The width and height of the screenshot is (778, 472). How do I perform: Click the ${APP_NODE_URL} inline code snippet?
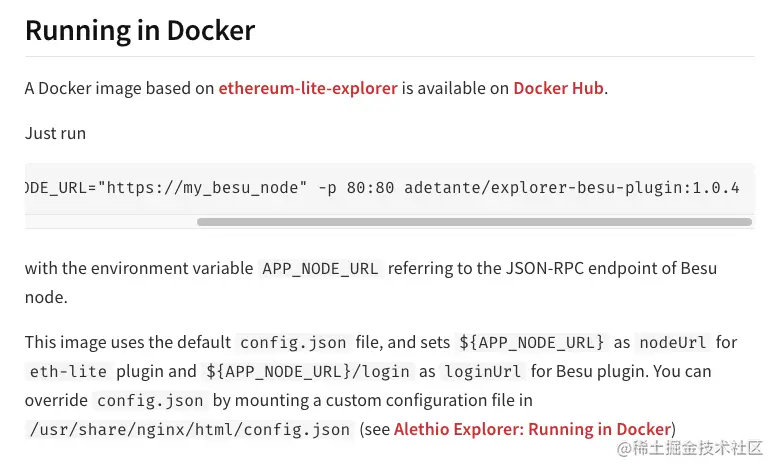tap(531, 342)
